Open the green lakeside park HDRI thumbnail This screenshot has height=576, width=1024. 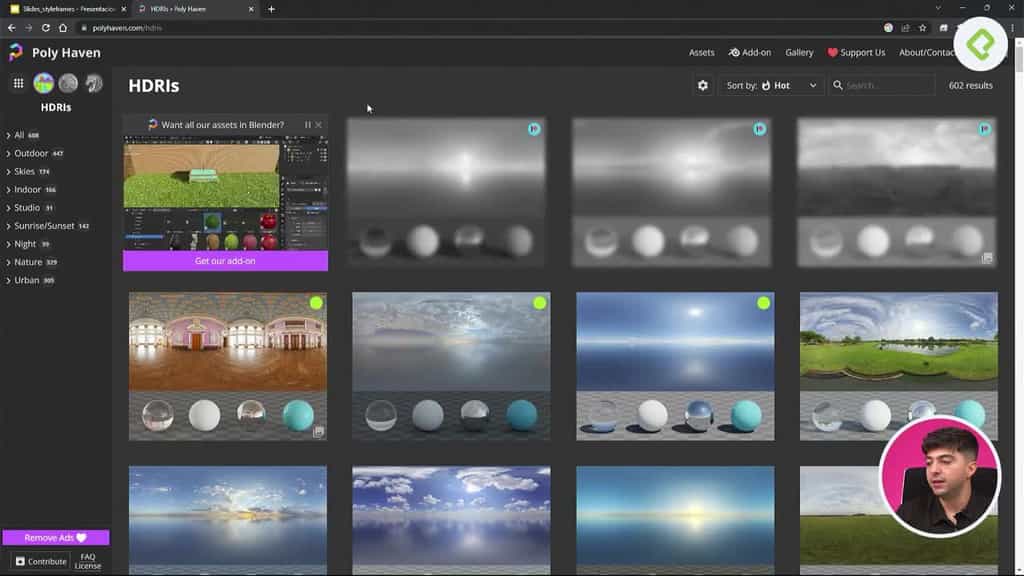[899, 366]
